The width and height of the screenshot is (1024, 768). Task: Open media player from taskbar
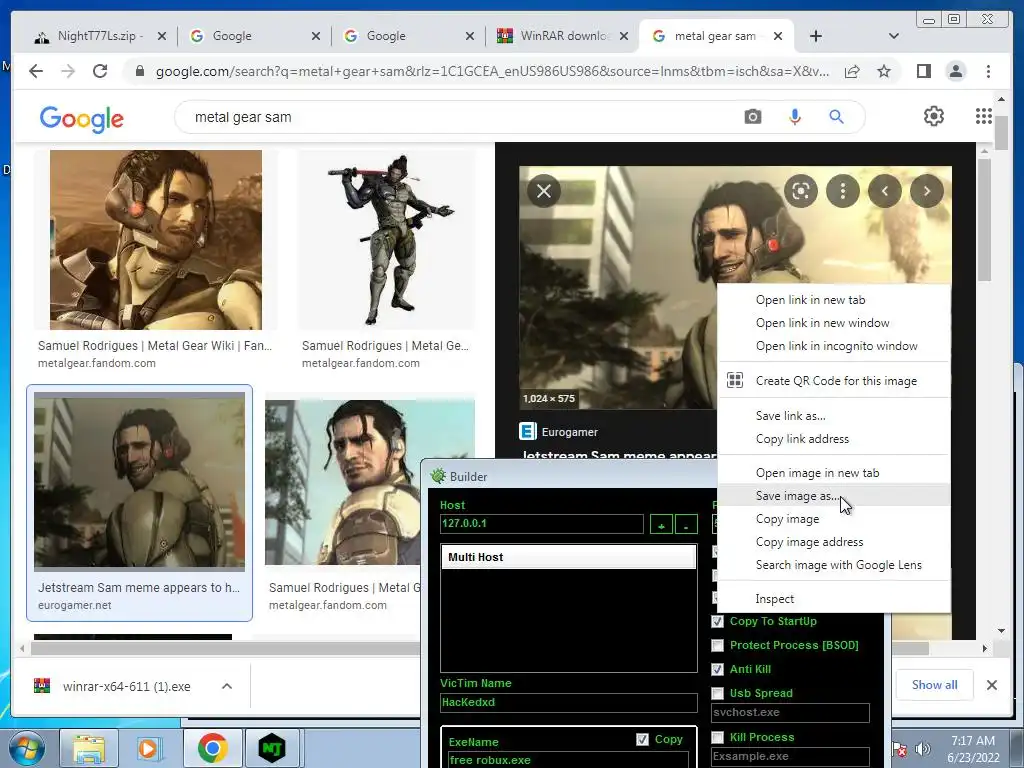click(150, 748)
